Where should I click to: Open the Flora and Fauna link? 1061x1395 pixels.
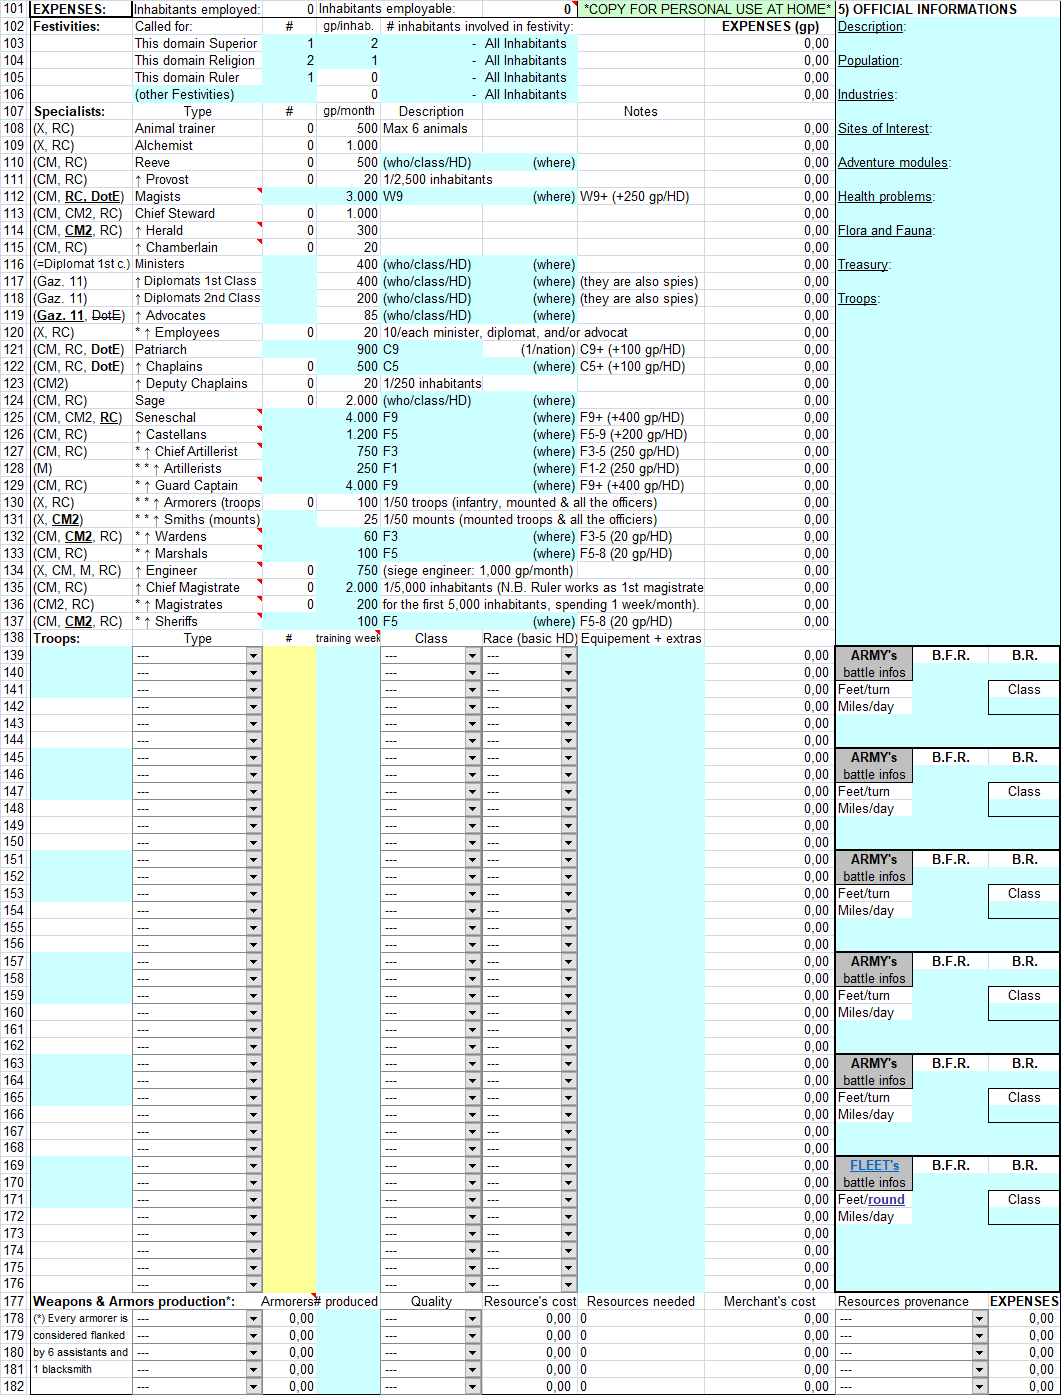click(x=885, y=231)
